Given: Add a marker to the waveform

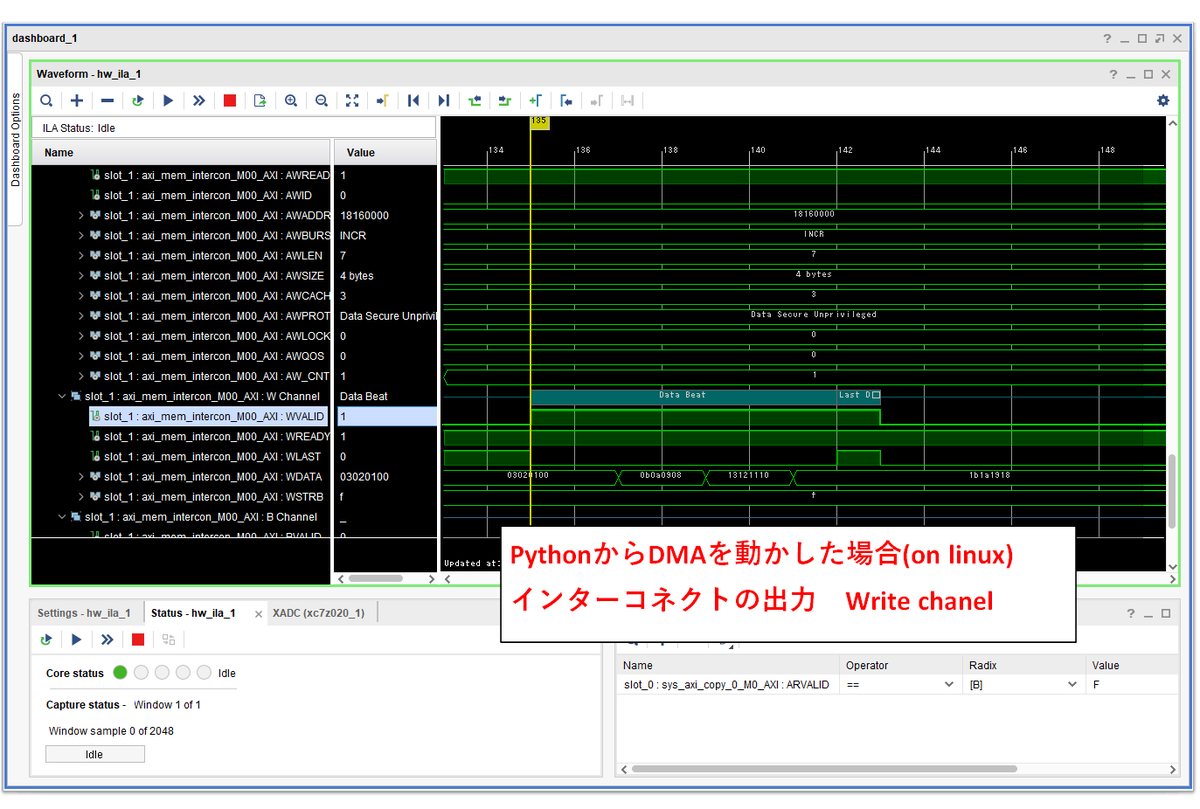Looking at the screenshot, I should (535, 101).
